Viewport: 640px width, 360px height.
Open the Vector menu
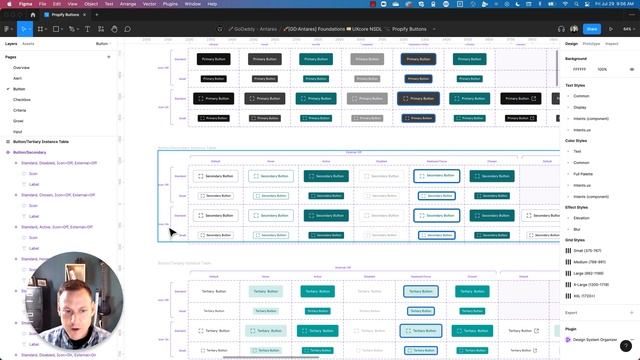click(x=149, y=4)
